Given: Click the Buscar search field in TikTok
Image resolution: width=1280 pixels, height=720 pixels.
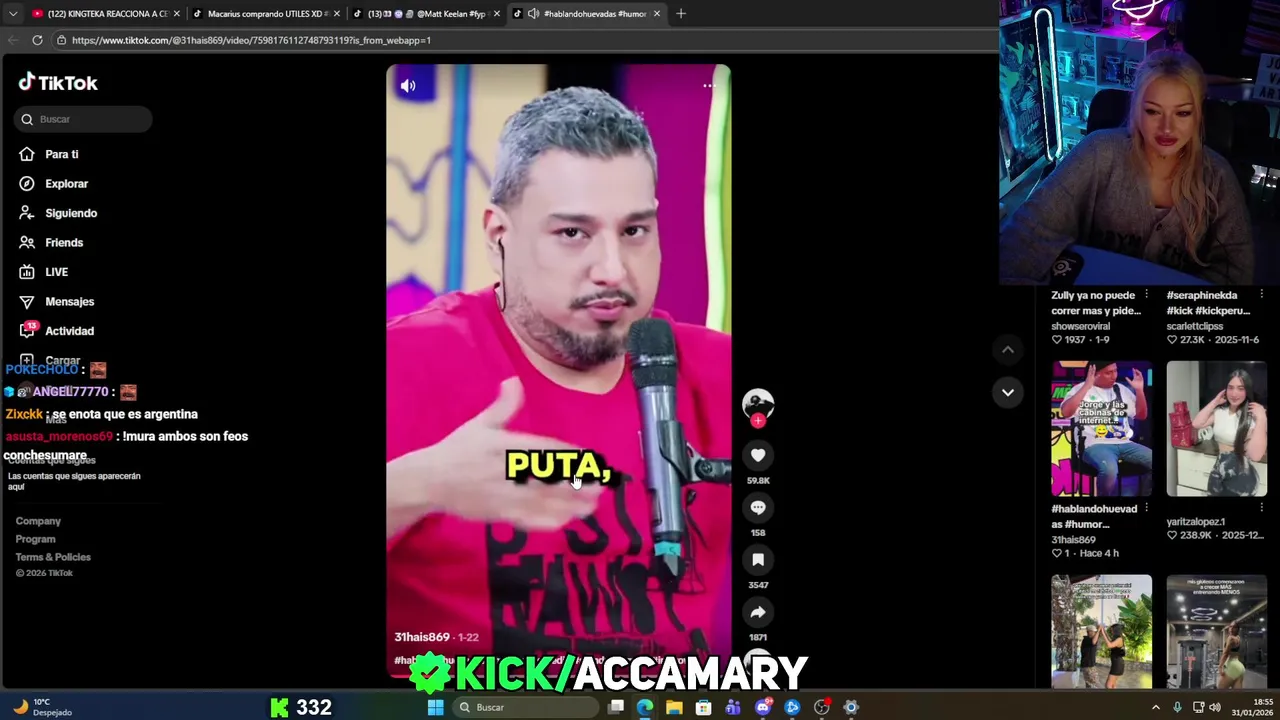Looking at the screenshot, I should (x=83, y=119).
